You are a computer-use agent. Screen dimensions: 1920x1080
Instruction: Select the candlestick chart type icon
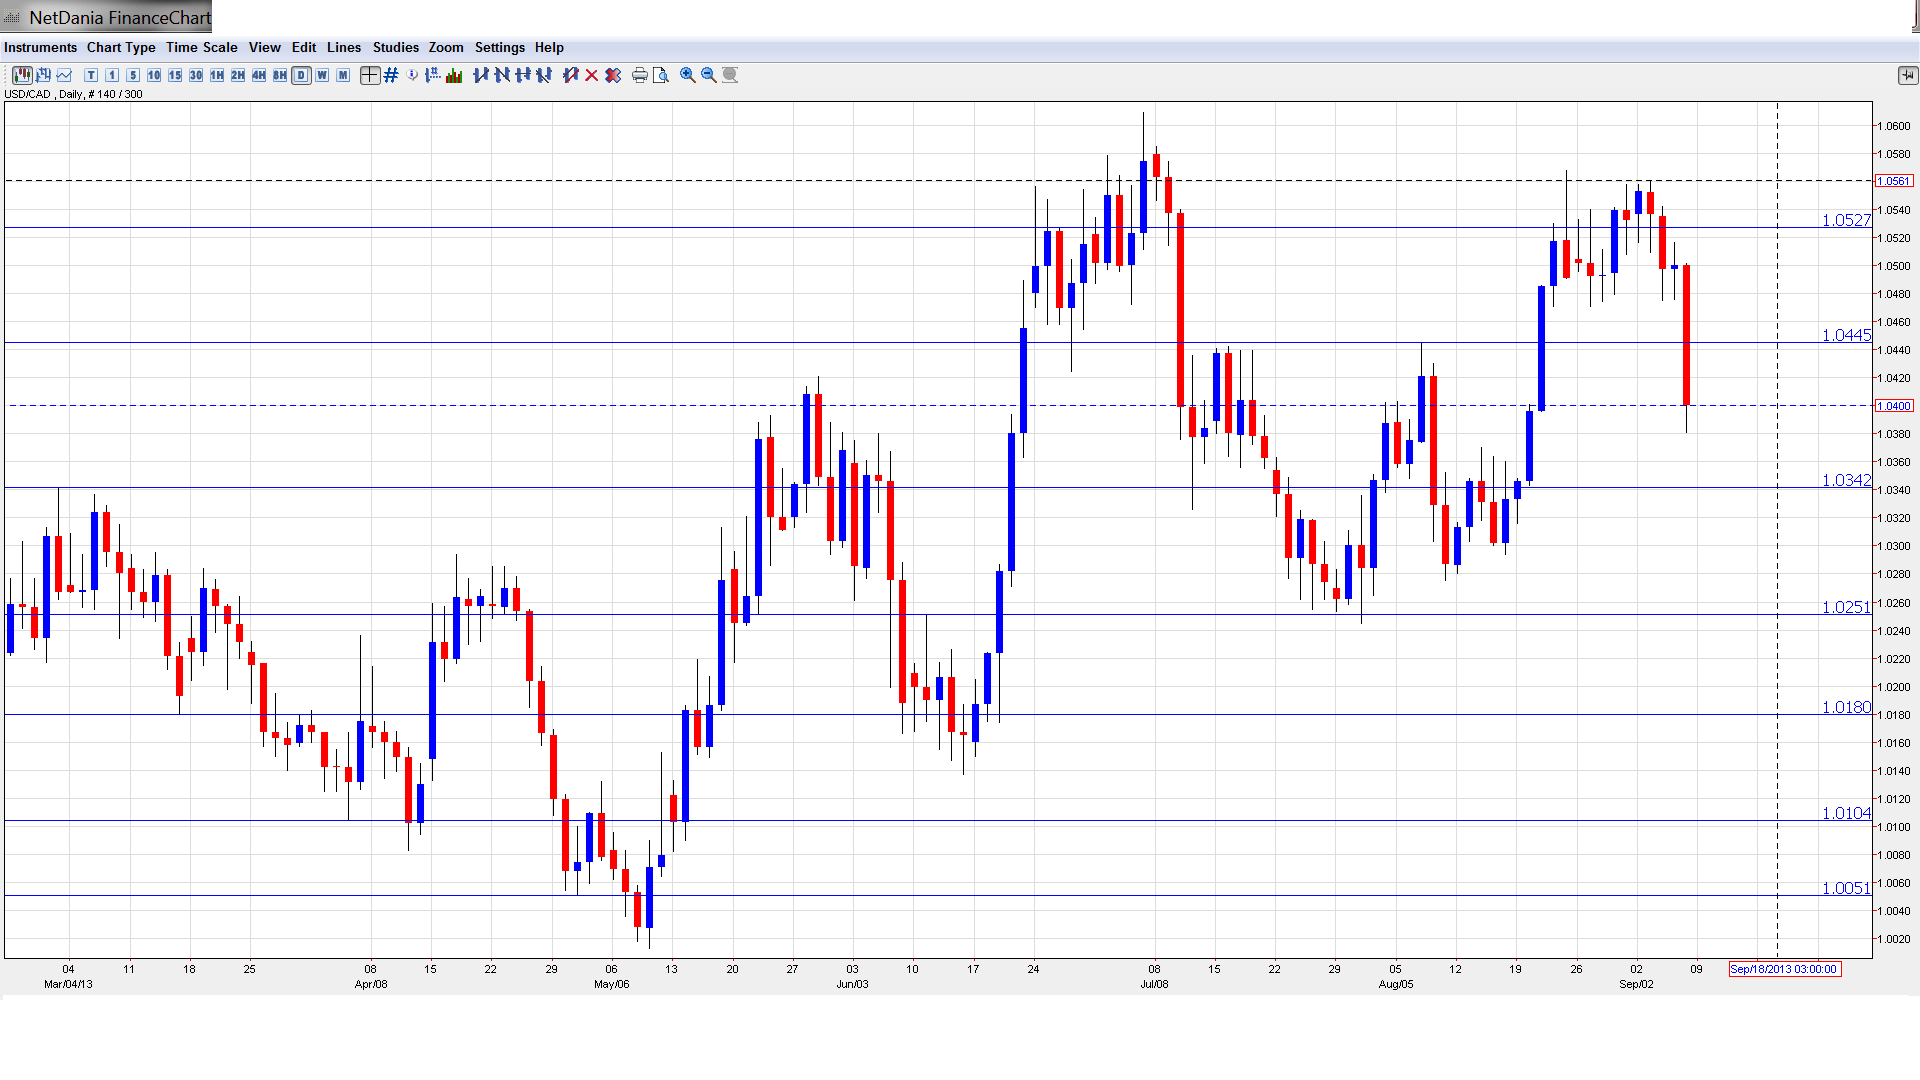22,75
